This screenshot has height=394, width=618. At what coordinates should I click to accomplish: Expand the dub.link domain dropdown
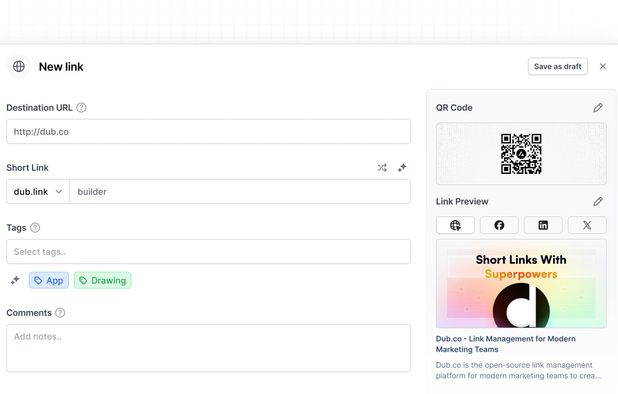[38, 192]
